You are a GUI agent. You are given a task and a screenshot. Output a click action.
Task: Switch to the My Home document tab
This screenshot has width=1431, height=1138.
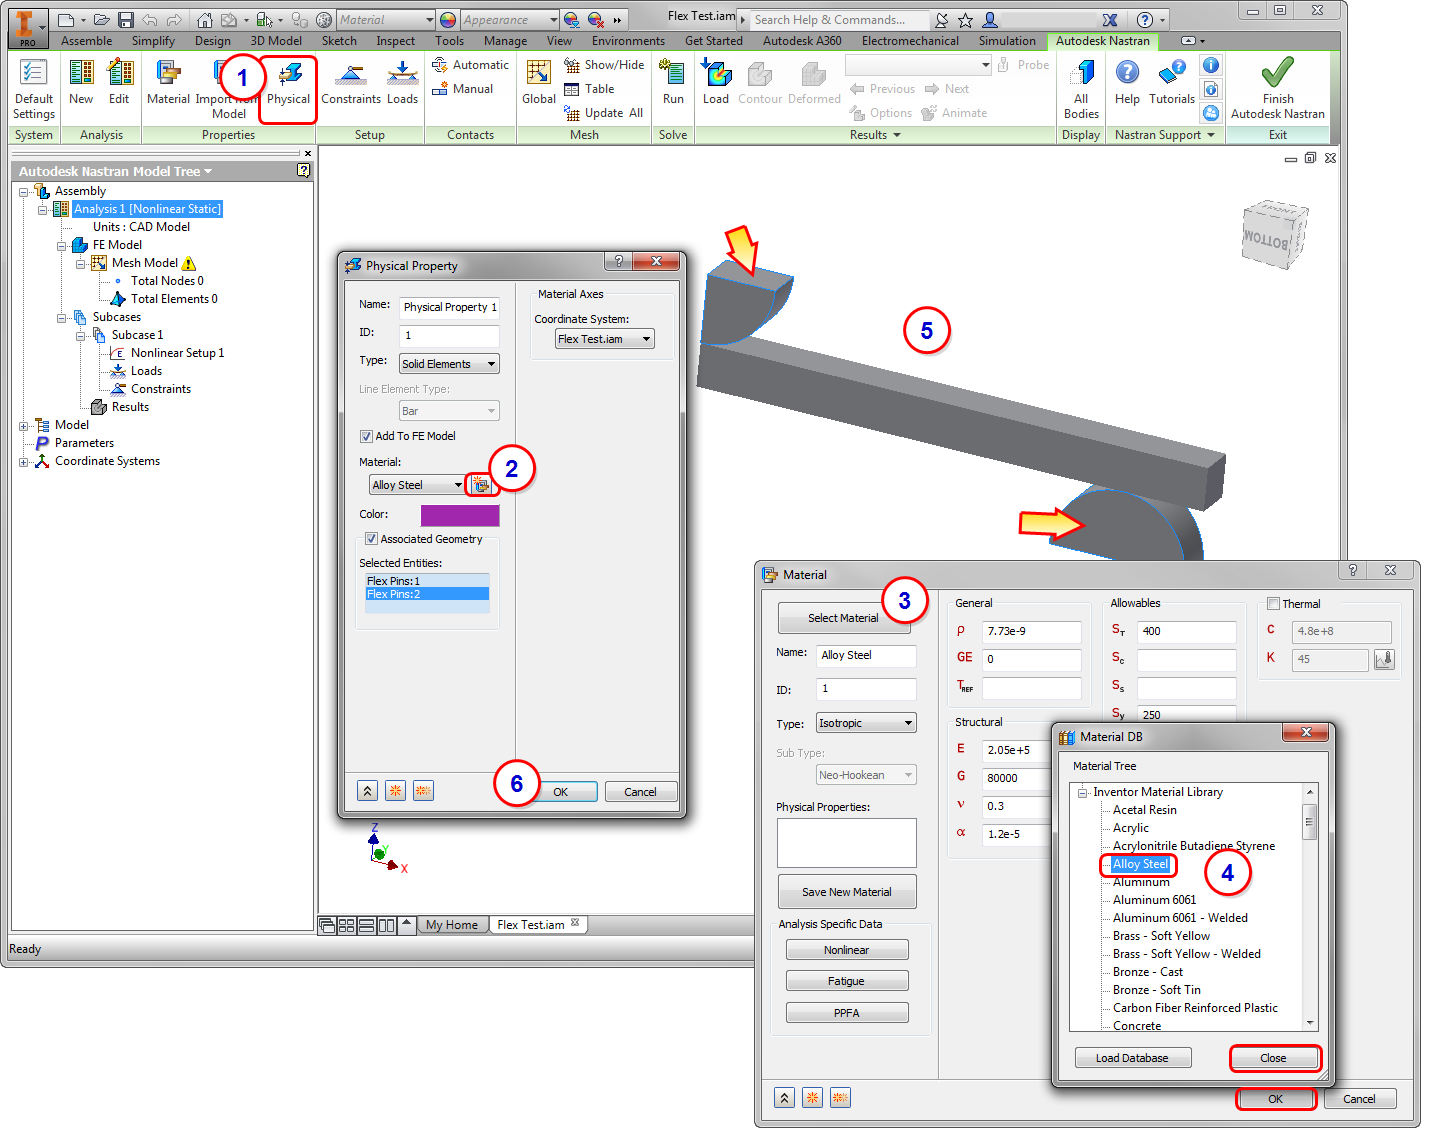pyautogui.click(x=452, y=925)
